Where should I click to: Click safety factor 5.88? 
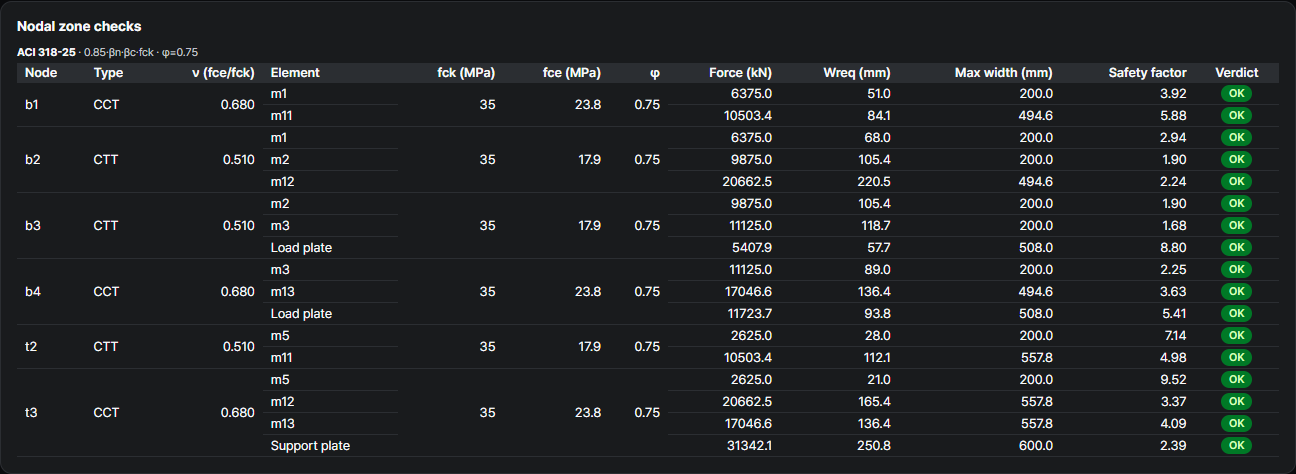[1173, 115]
